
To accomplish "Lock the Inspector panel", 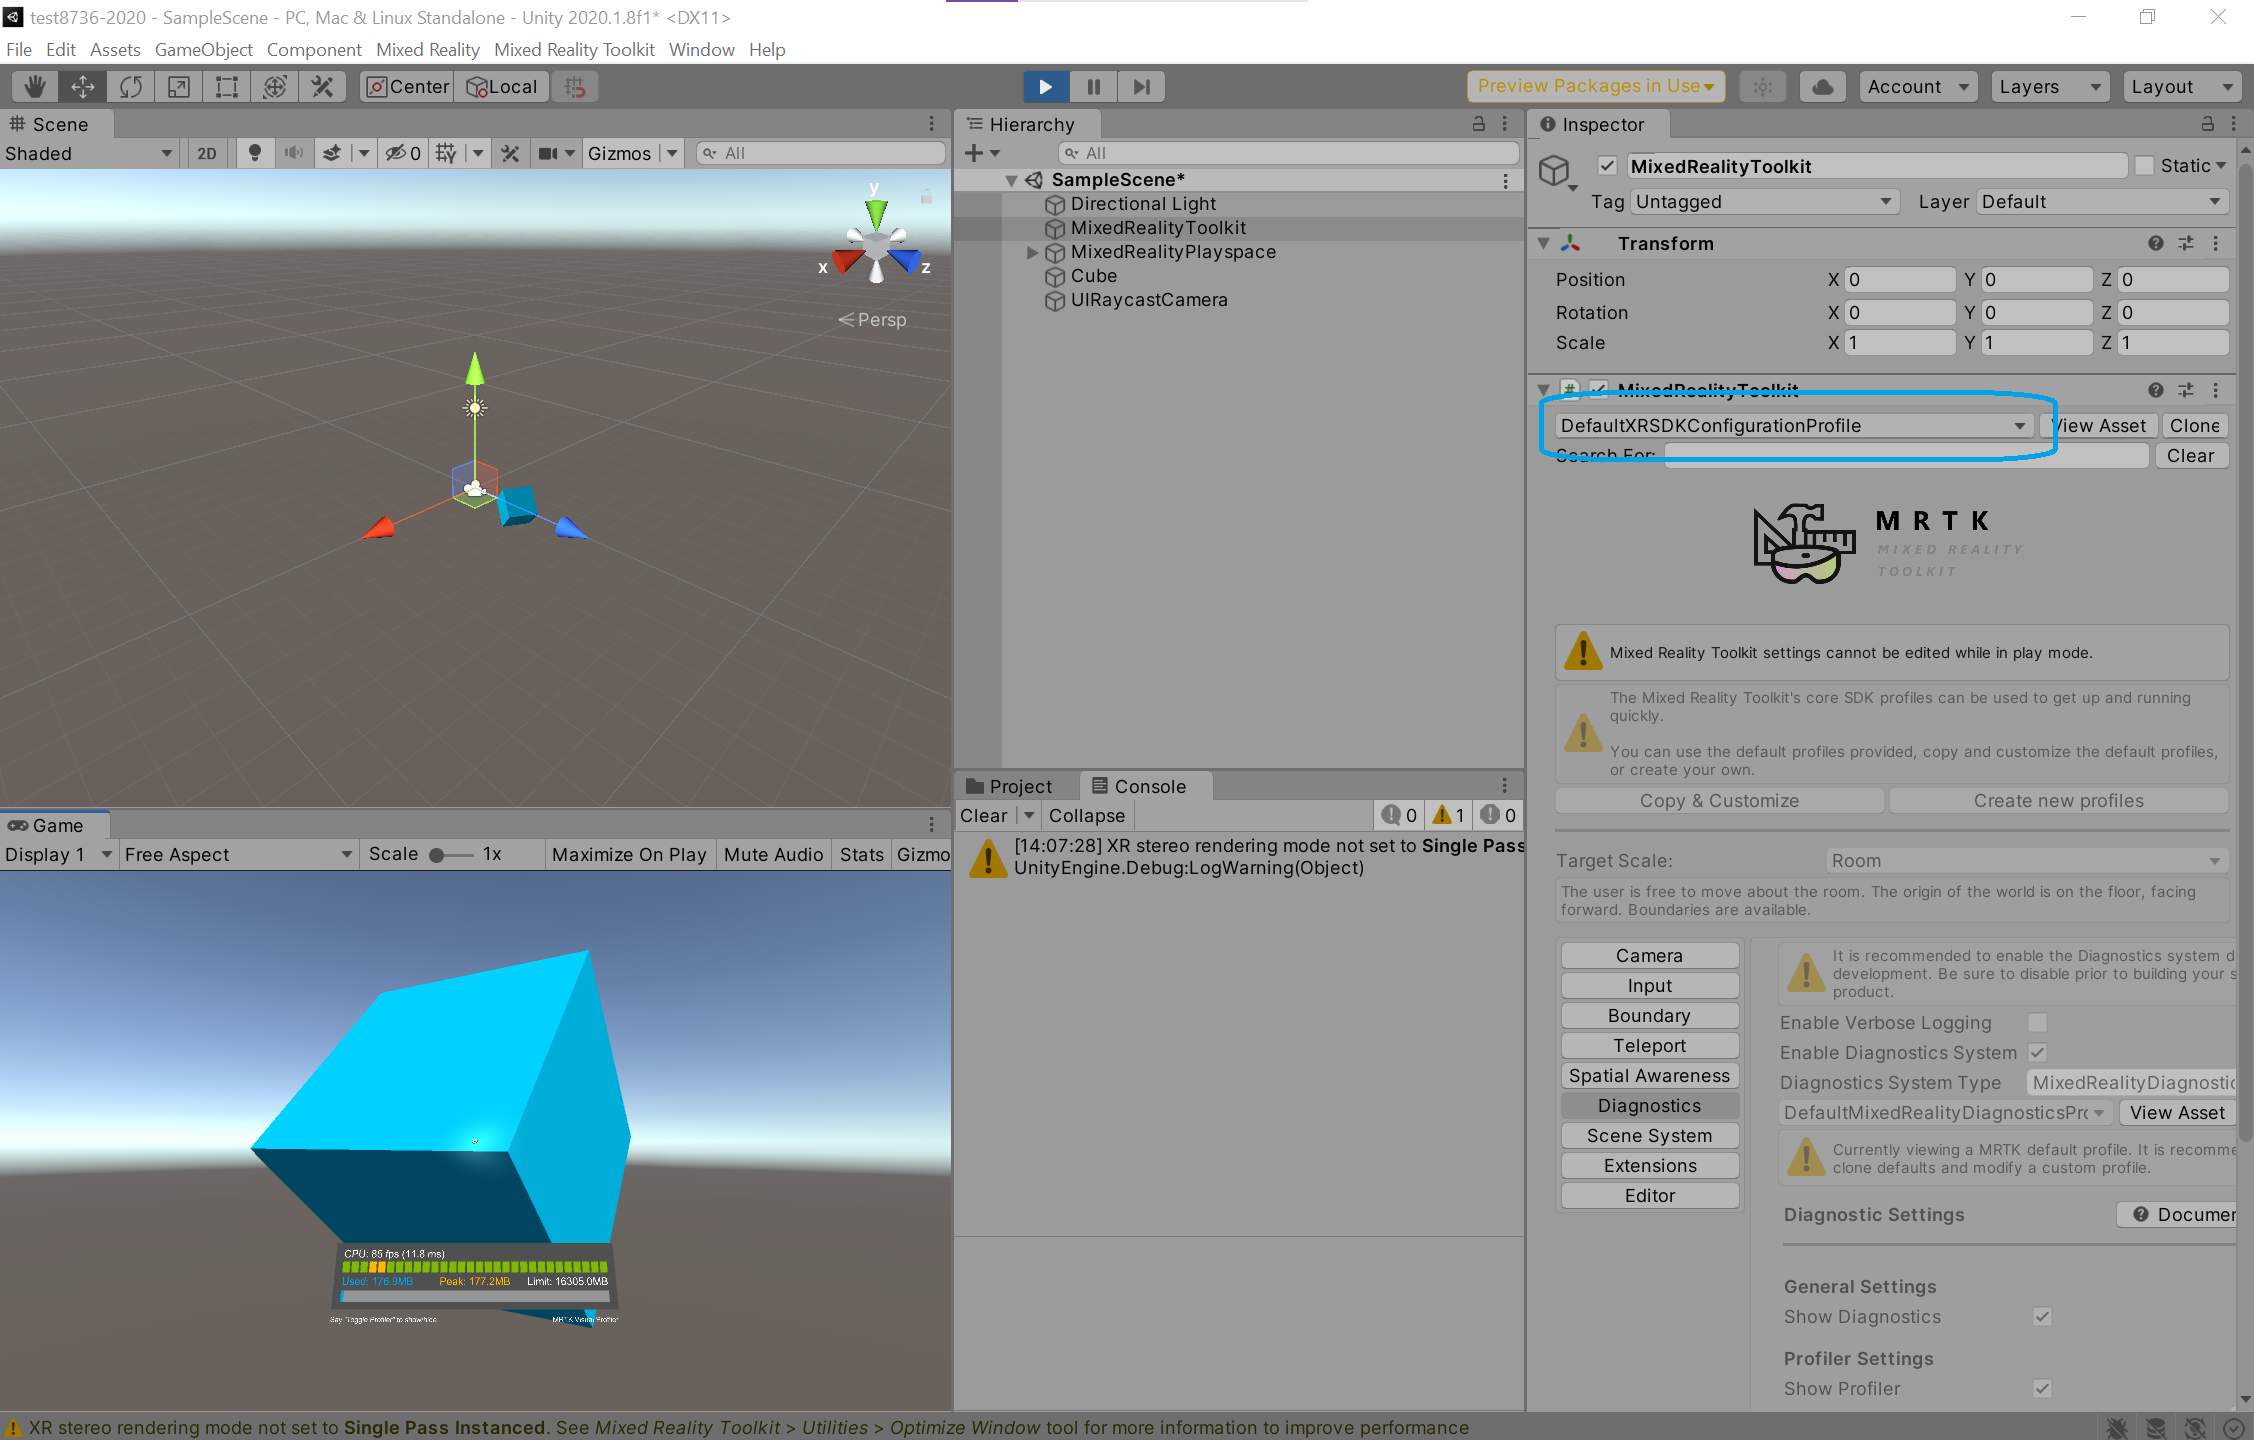I will pyautogui.click(x=2207, y=124).
